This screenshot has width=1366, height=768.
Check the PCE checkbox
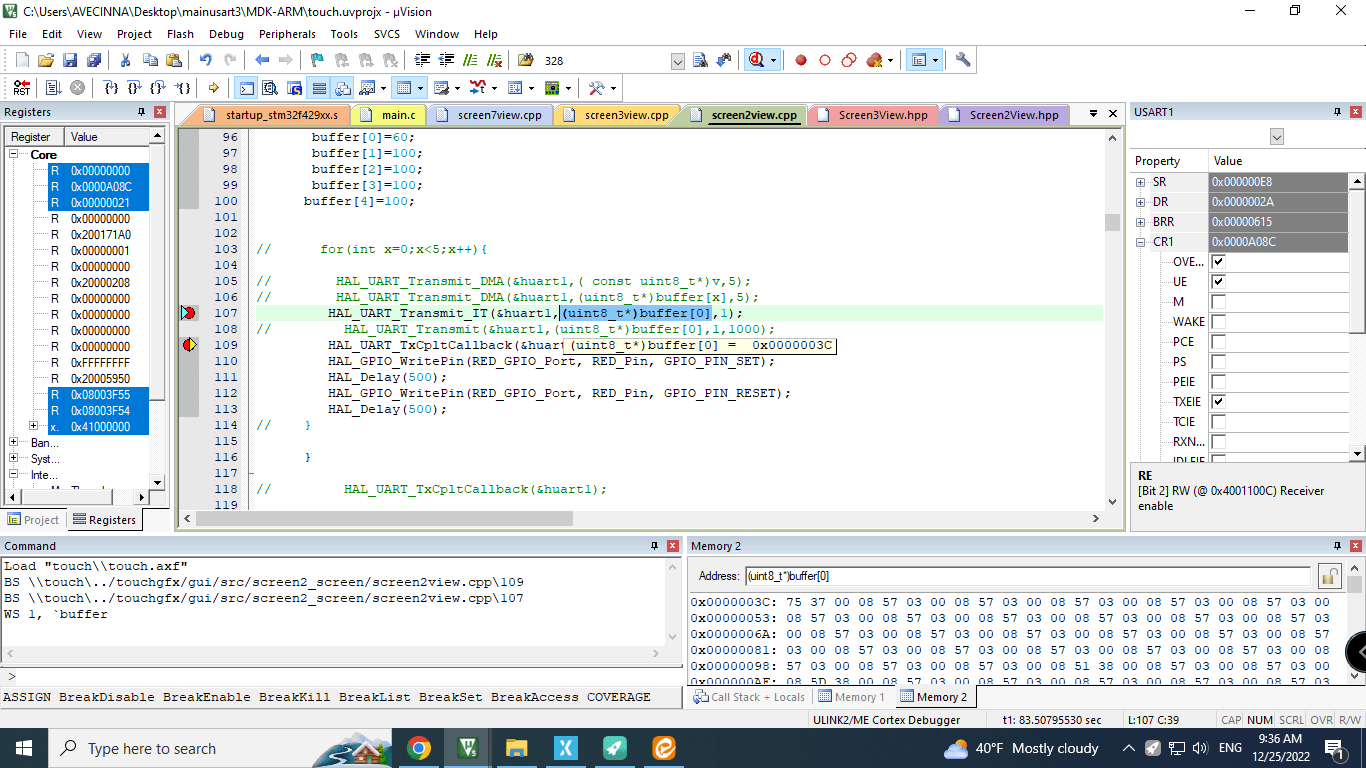coord(1218,342)
